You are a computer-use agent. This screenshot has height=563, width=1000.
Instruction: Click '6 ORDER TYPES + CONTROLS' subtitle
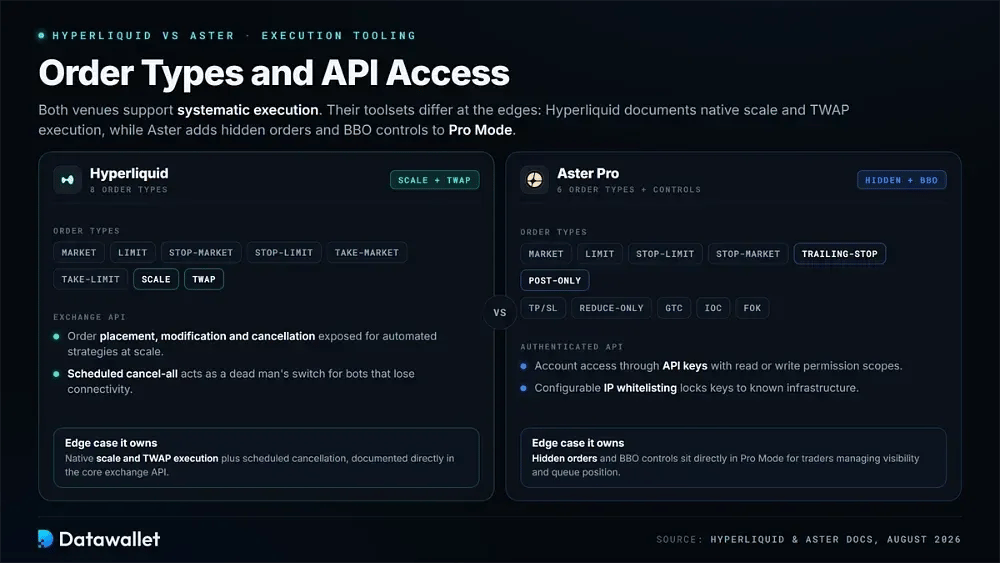(x=629, y=189)
